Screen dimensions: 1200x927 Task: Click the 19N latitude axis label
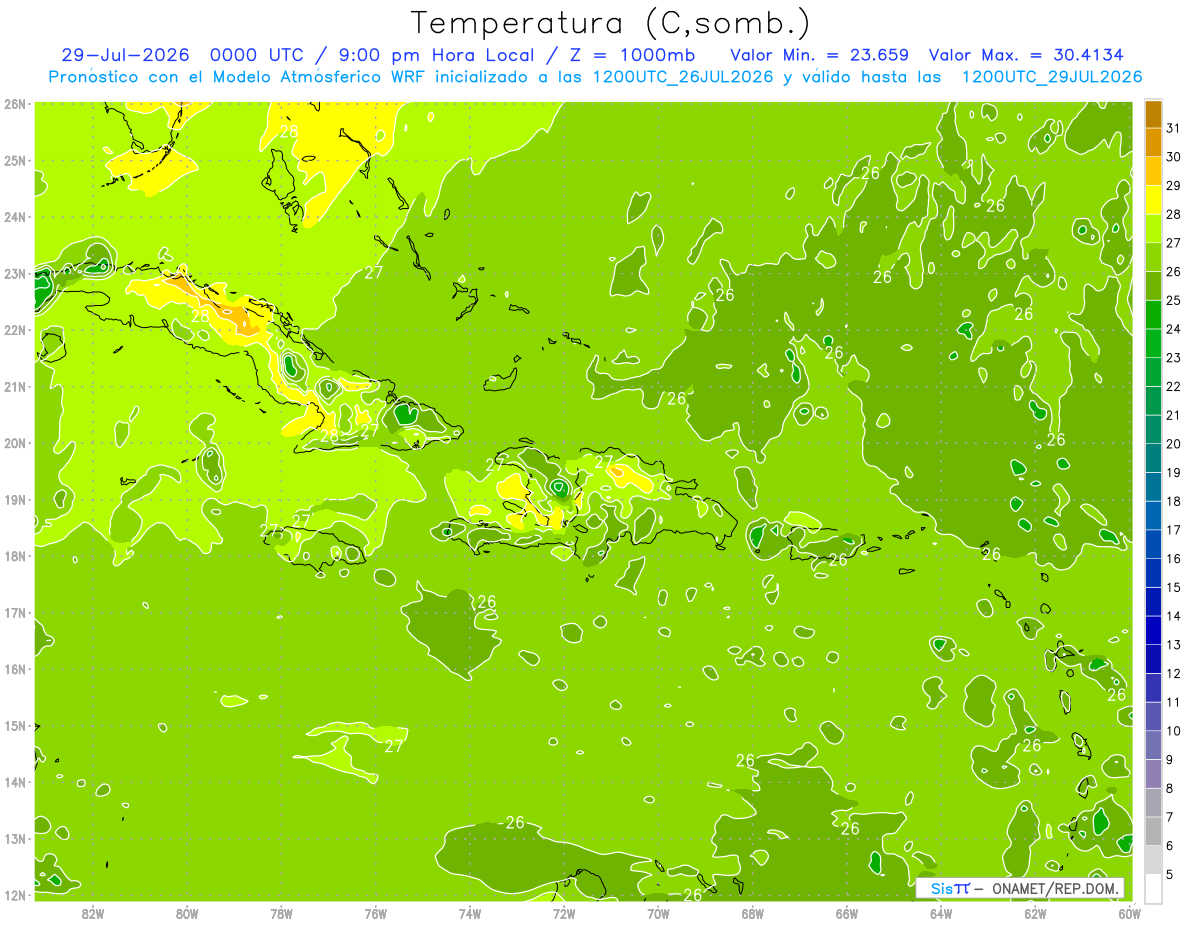point(15,499)
